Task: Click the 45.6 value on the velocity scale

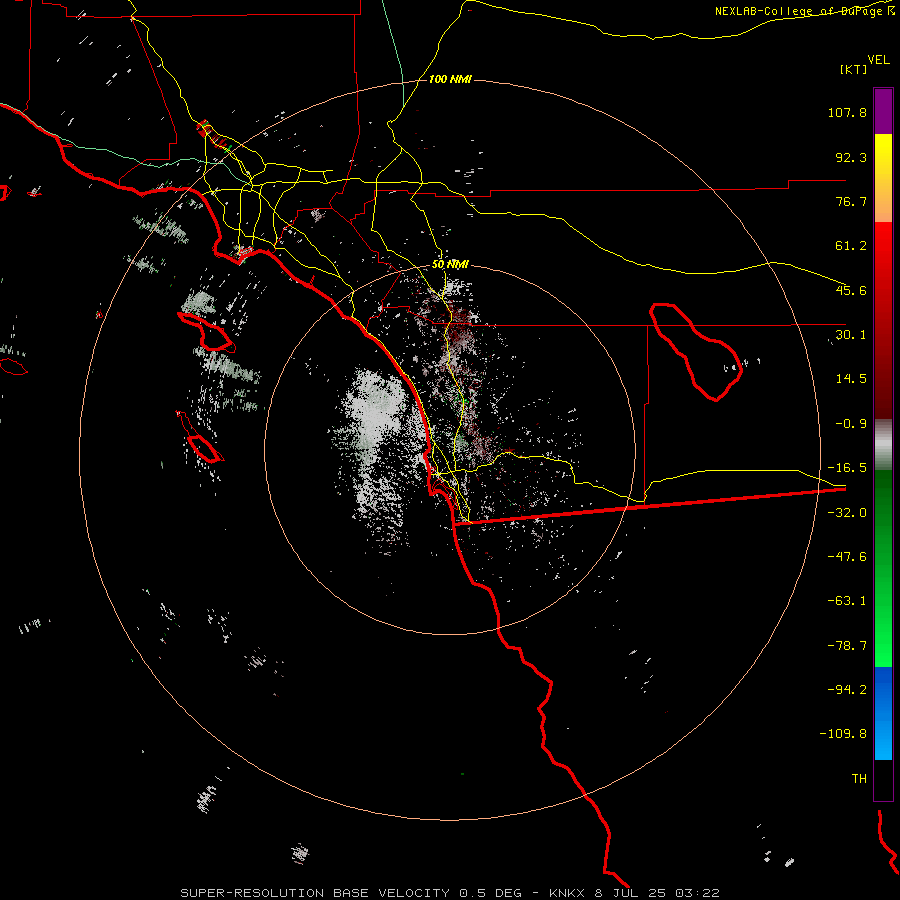Action: [x=851, y=290]
